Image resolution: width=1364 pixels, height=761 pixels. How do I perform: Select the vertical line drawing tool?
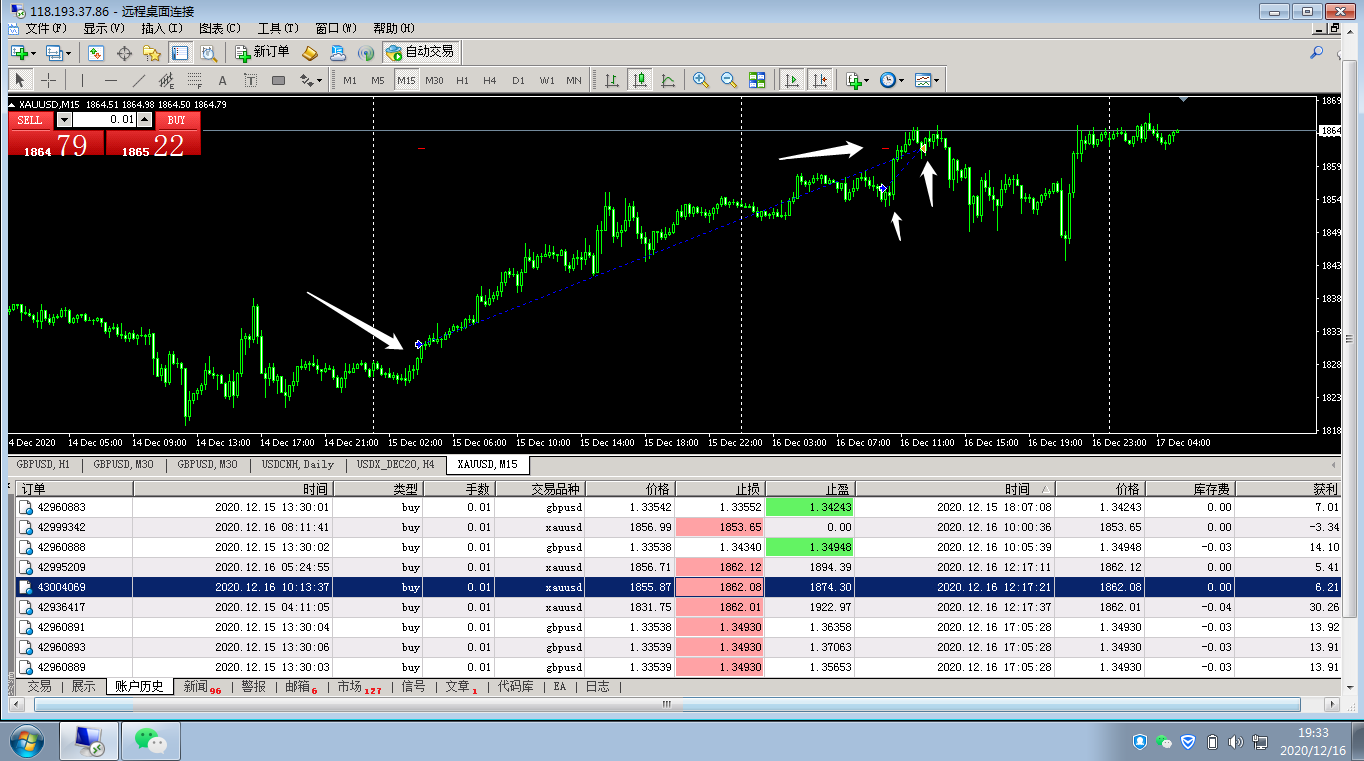pos(82,80)
